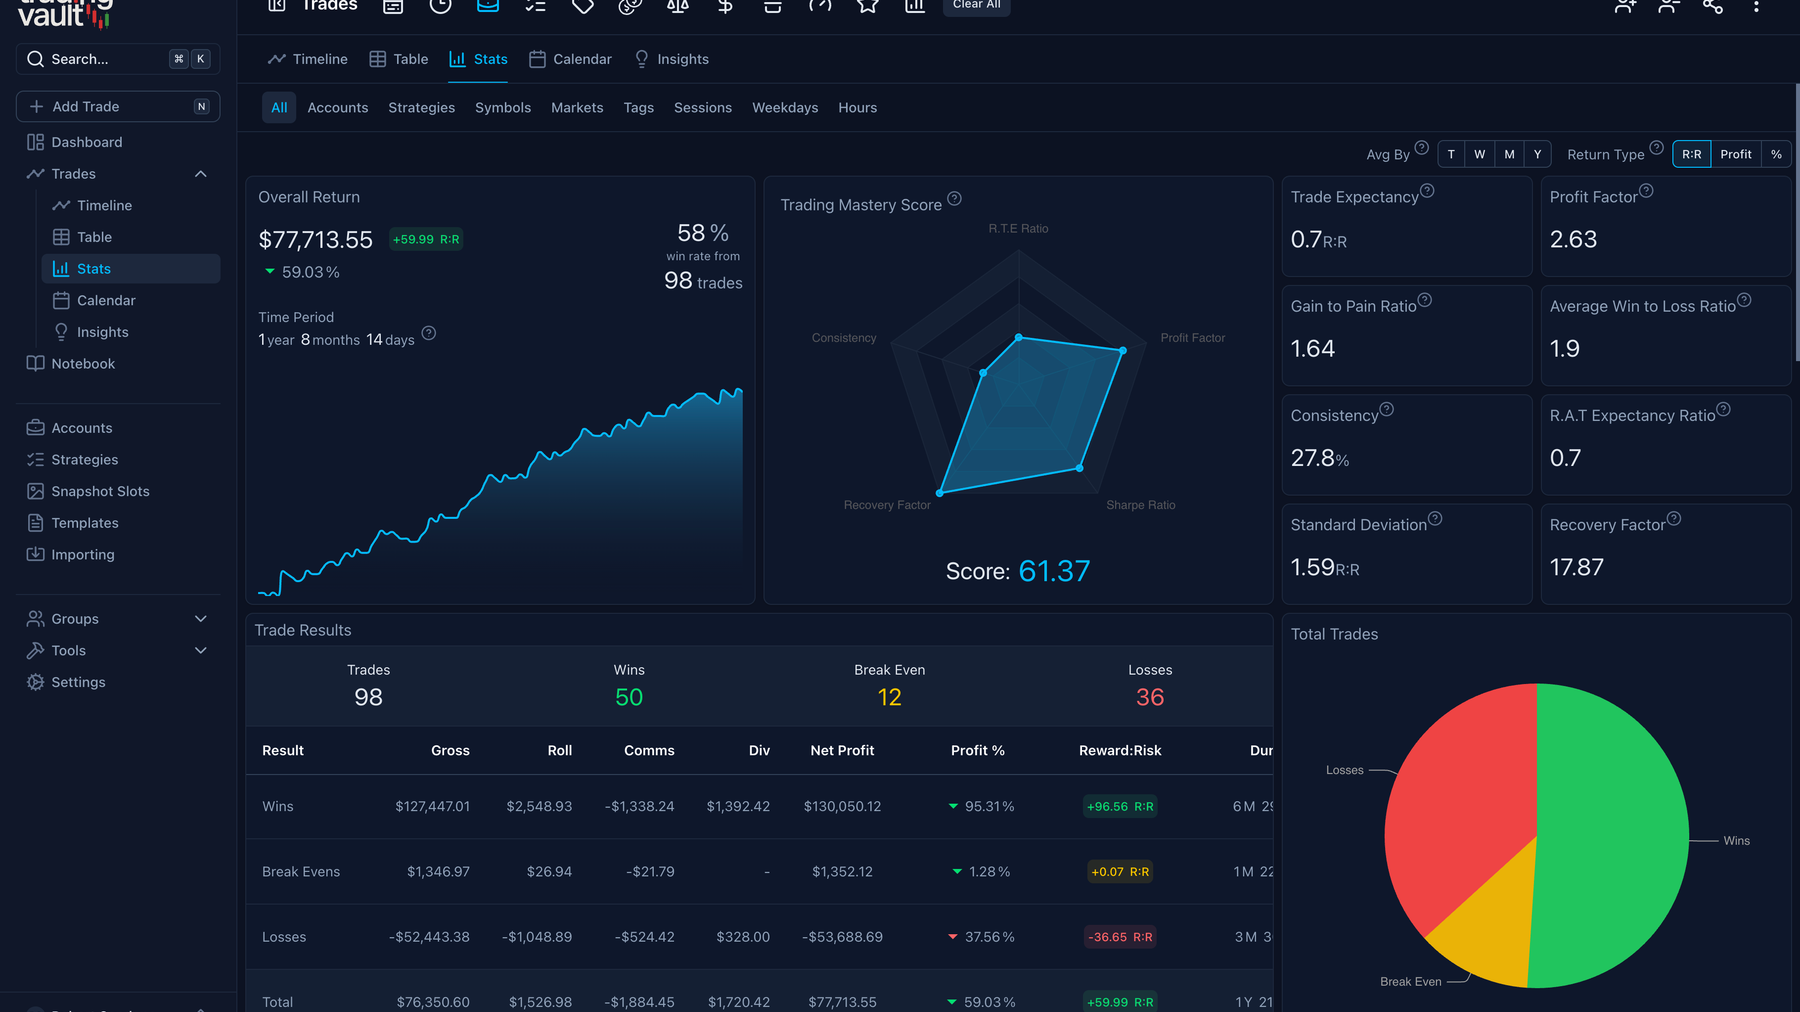
Task: Expand the Groups section in the sidebar
Action: click(x=200, y=618)
